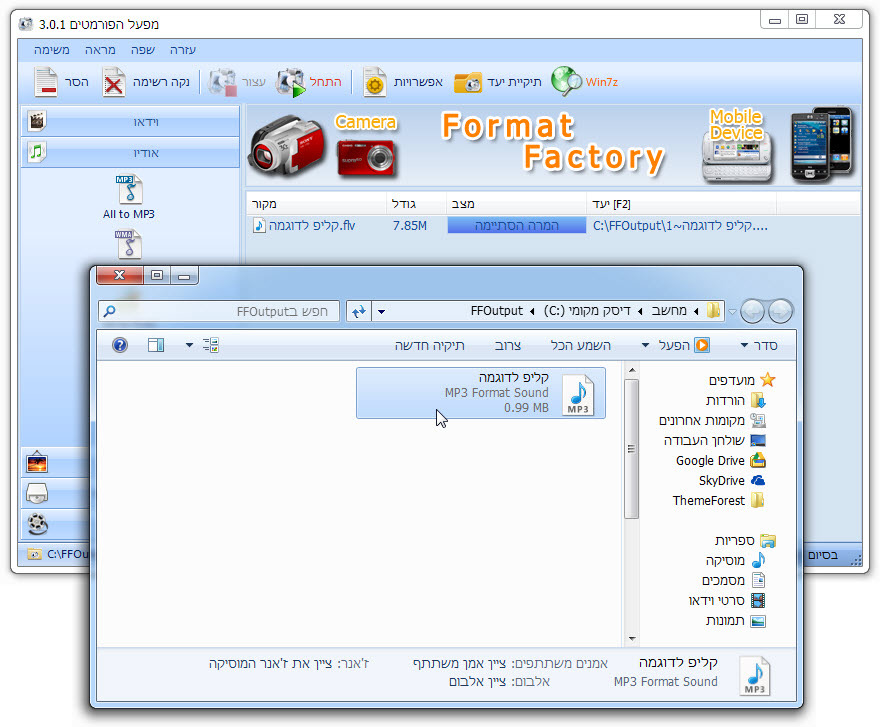Click the navigation pane scrollbar thumb

[x=631, y=449]
